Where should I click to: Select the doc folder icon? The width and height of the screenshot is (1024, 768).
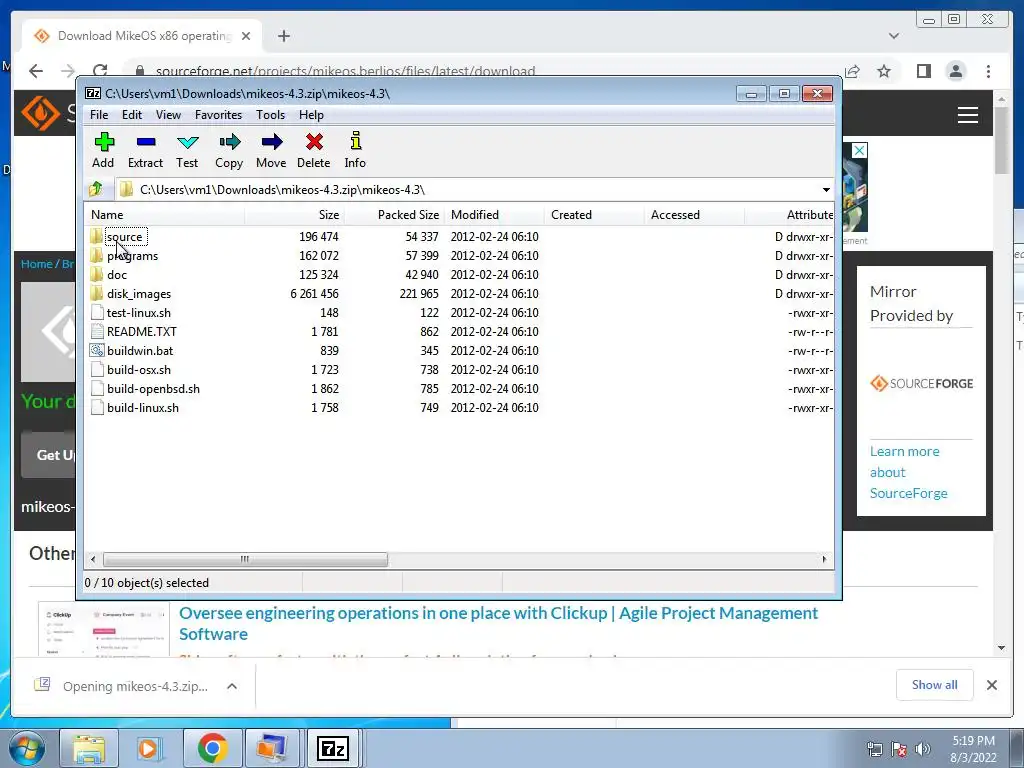tap(97, 274)
